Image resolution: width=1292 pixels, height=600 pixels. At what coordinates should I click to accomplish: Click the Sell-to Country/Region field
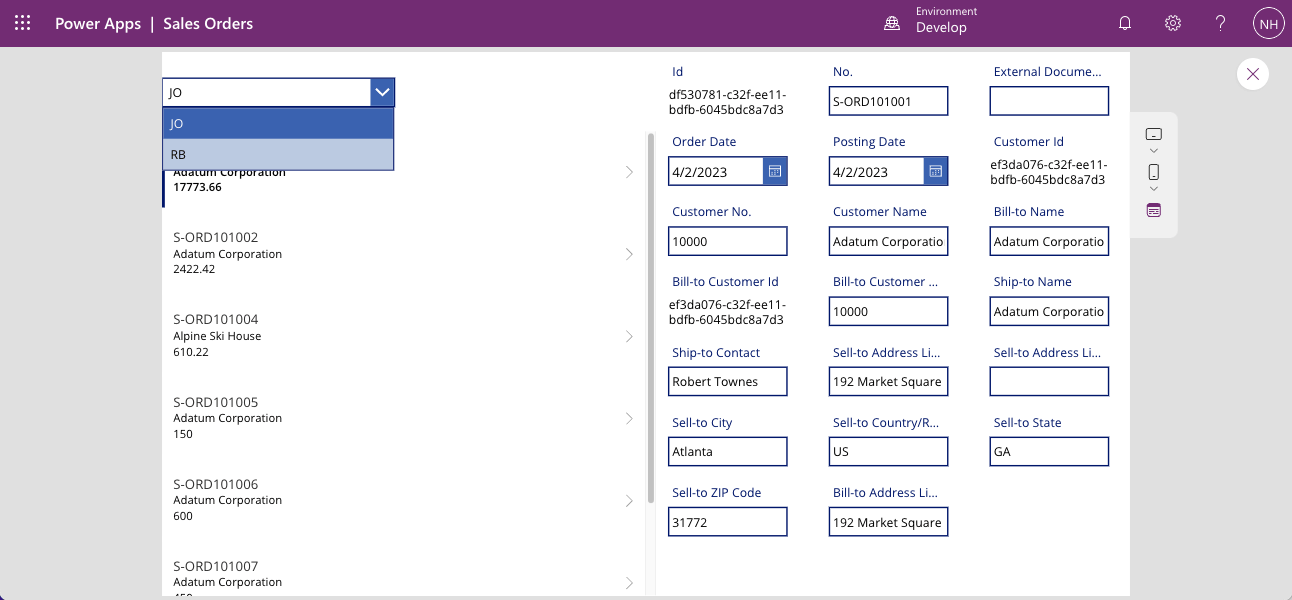tap(888, 451)
